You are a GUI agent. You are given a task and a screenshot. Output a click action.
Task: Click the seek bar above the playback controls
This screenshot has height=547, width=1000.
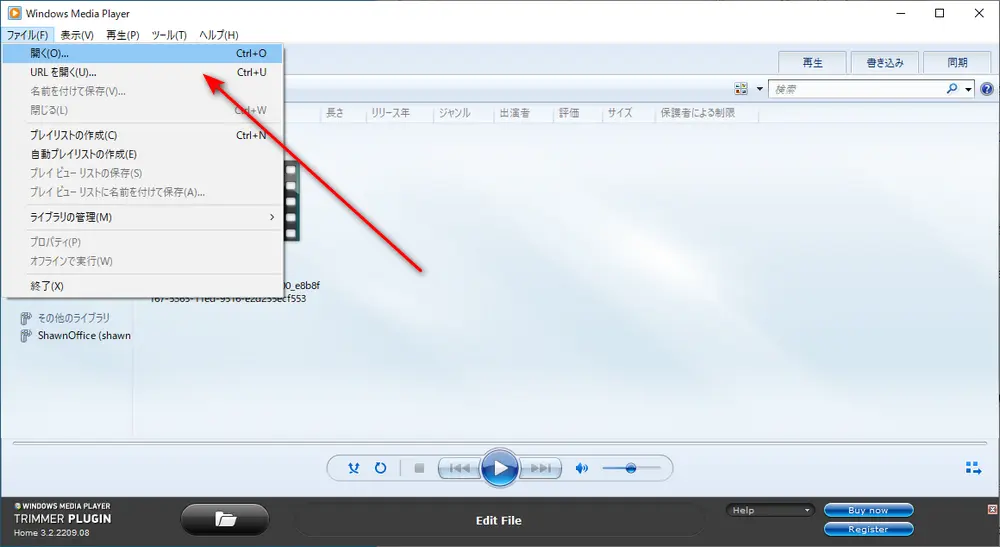[499, 442]
